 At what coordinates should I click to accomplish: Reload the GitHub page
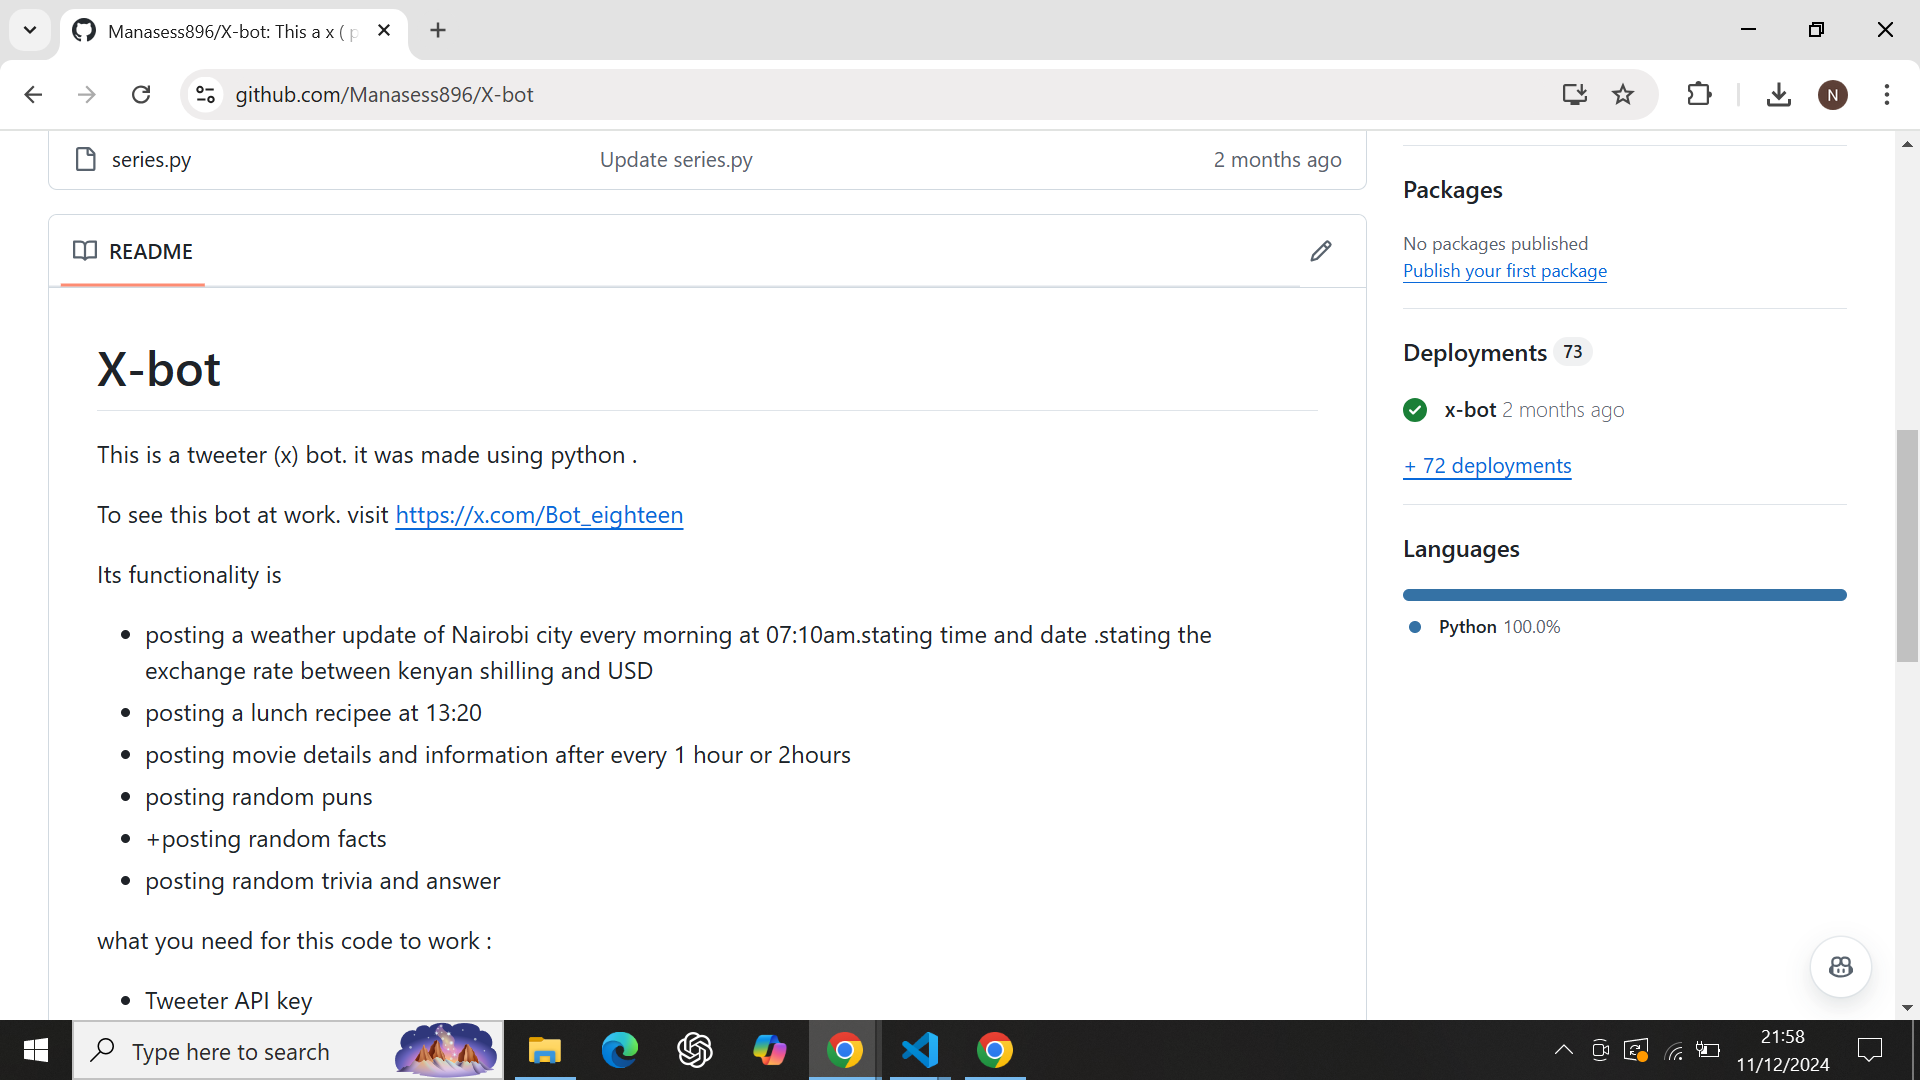pyautogui.click(x=141, y=95)
